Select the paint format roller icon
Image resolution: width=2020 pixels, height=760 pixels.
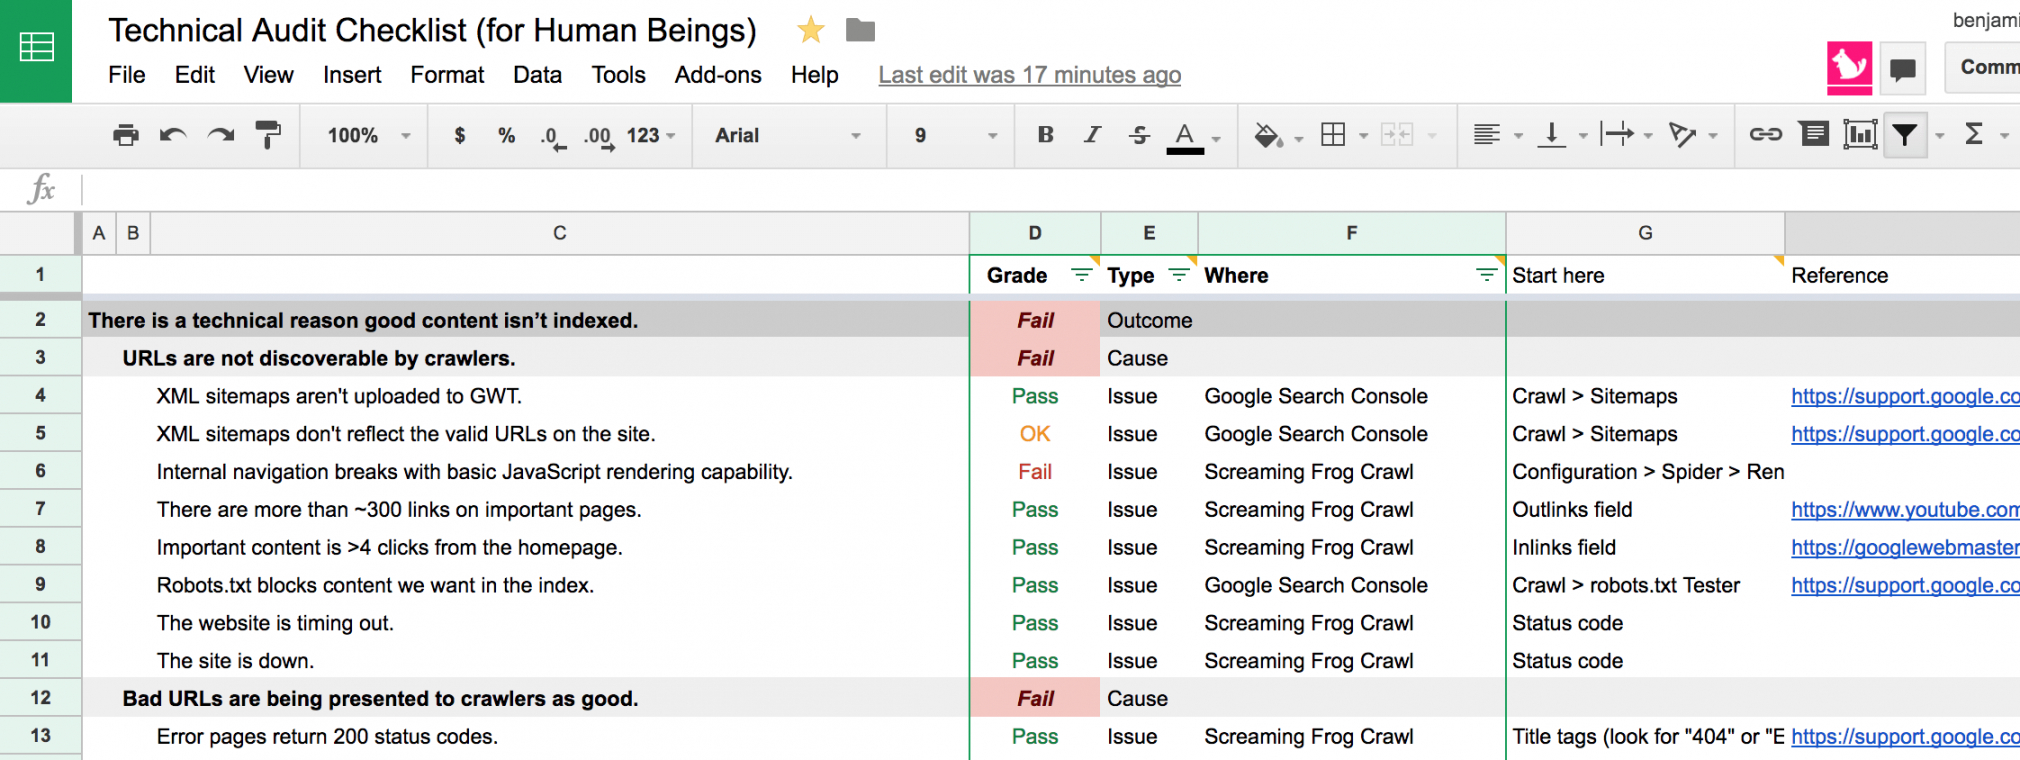pyautogui.click(x=268, y=135)
